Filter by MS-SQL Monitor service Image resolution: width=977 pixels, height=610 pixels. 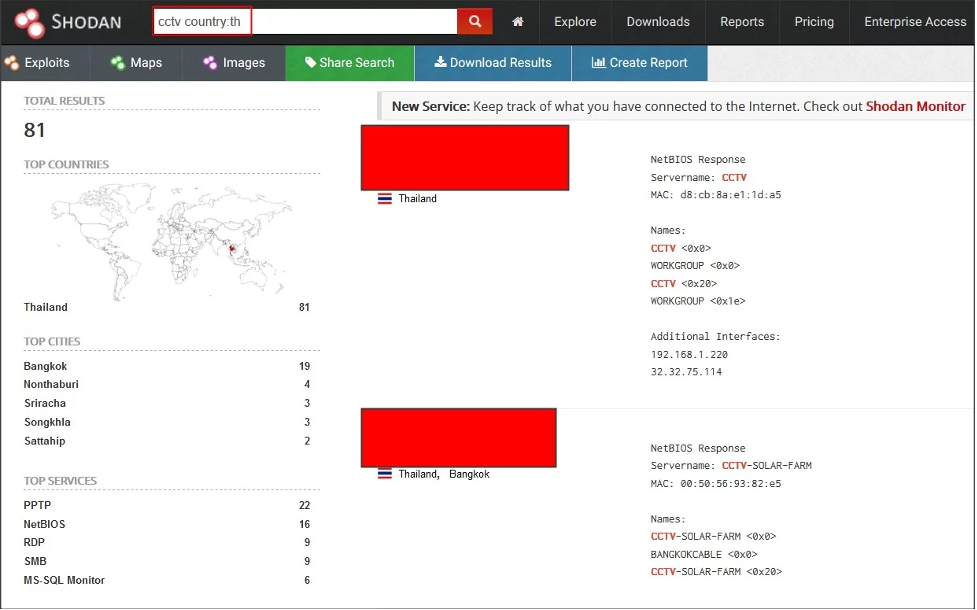[64, 580]
